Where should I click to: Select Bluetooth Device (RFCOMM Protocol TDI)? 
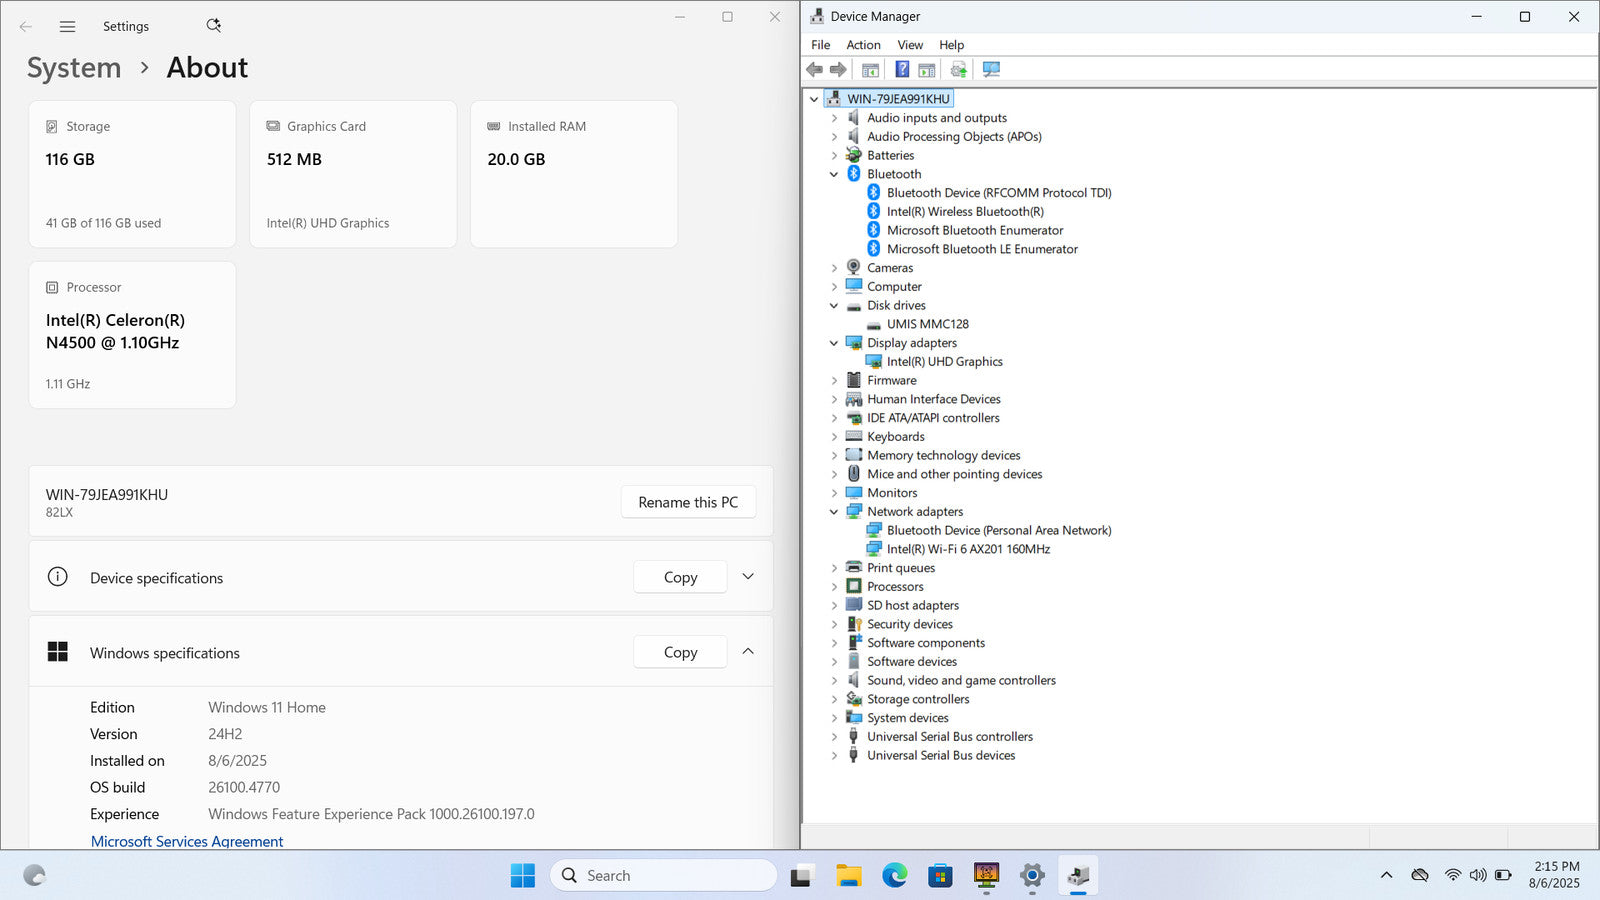pos(999,193)
